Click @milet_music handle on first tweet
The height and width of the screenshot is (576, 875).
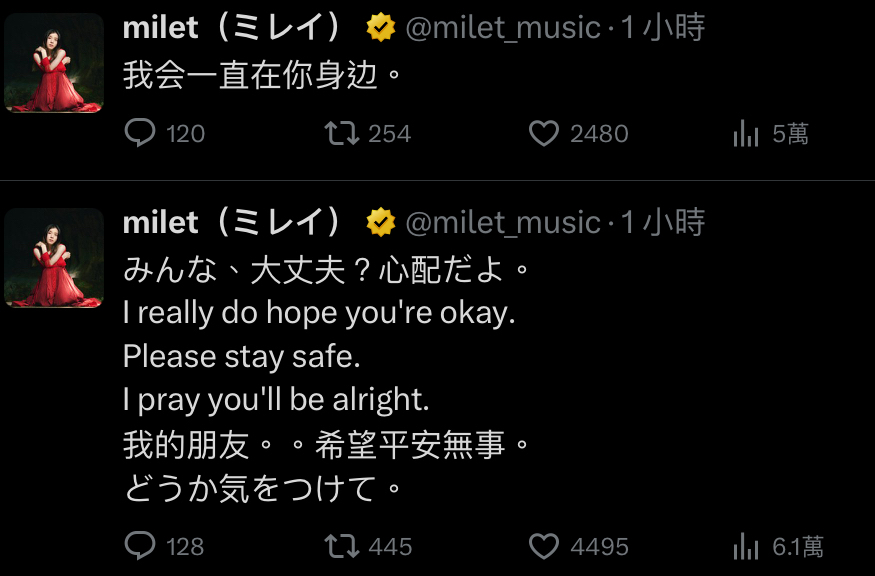pyautogui.click(x=503, y=28)
